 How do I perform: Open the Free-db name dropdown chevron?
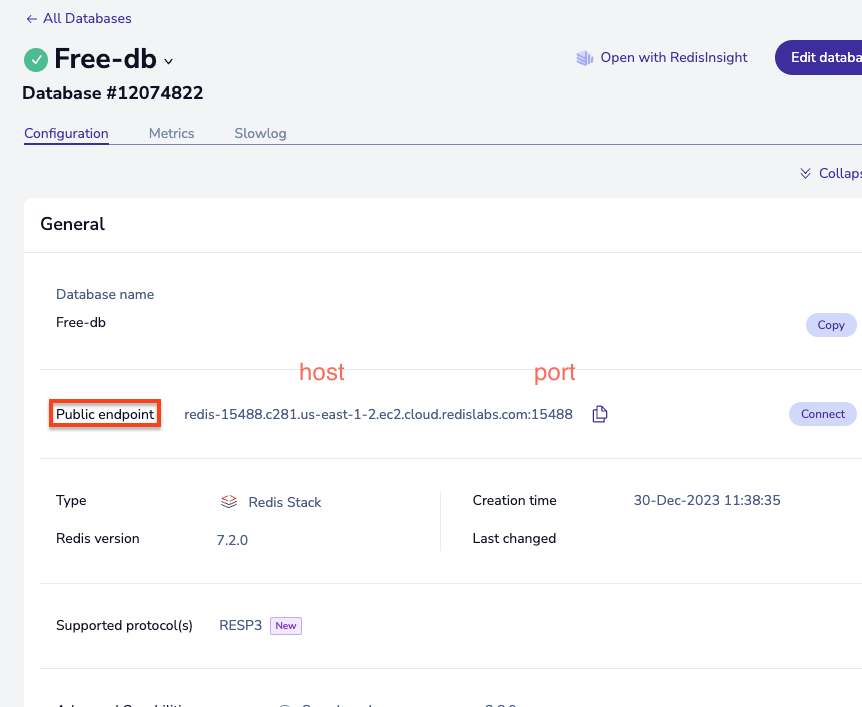(x=169, y=61)
